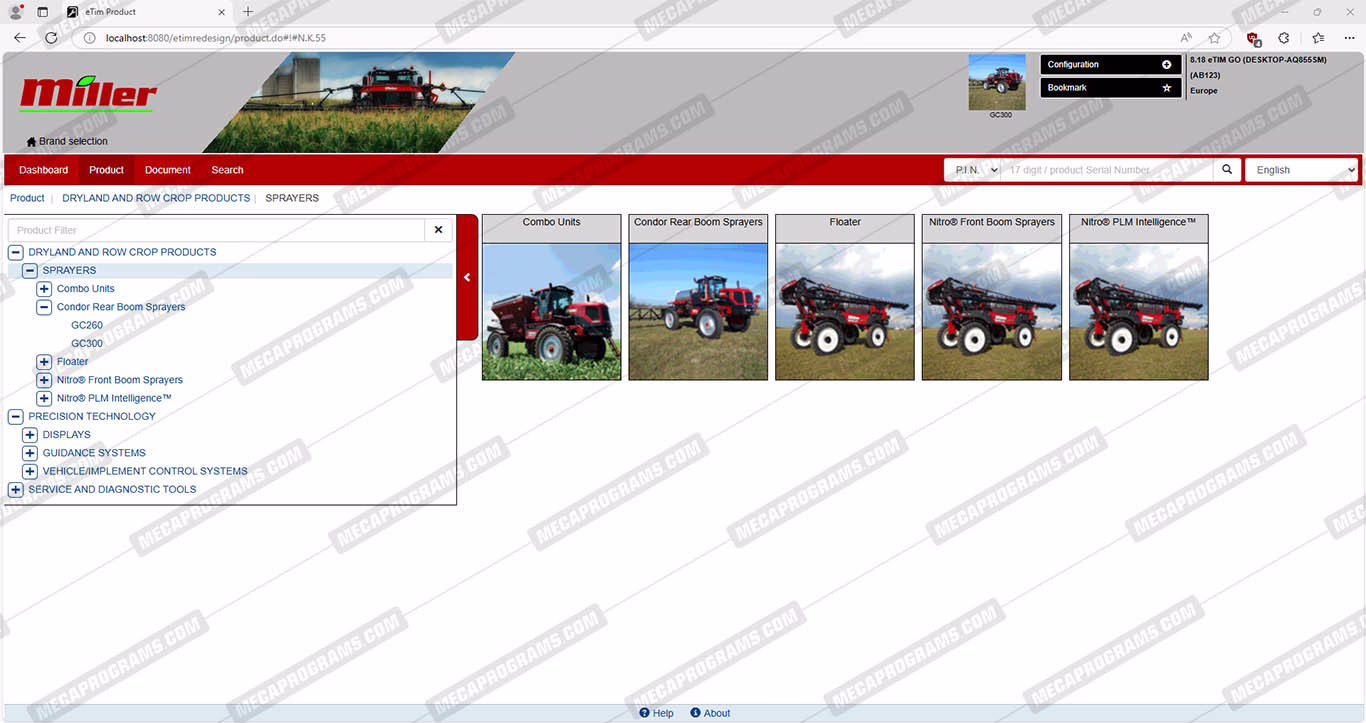Expand the Nitro Front Boom Sprayers node
The height and width of the screenshot is (723, 1366).
pyautogui.click(x=44, y=380)
